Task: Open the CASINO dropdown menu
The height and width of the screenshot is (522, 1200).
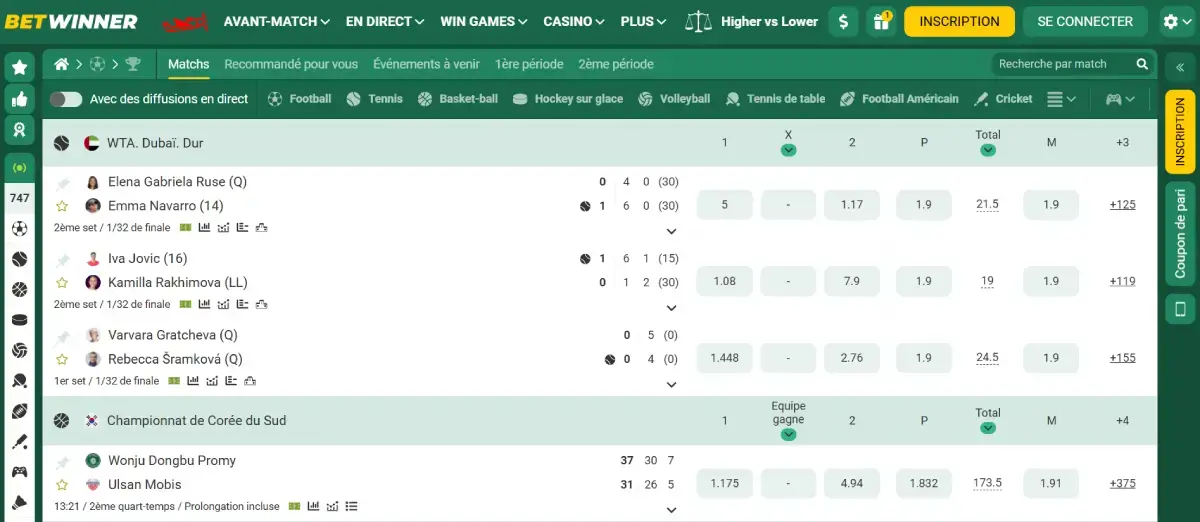Action: pos(574,21)
